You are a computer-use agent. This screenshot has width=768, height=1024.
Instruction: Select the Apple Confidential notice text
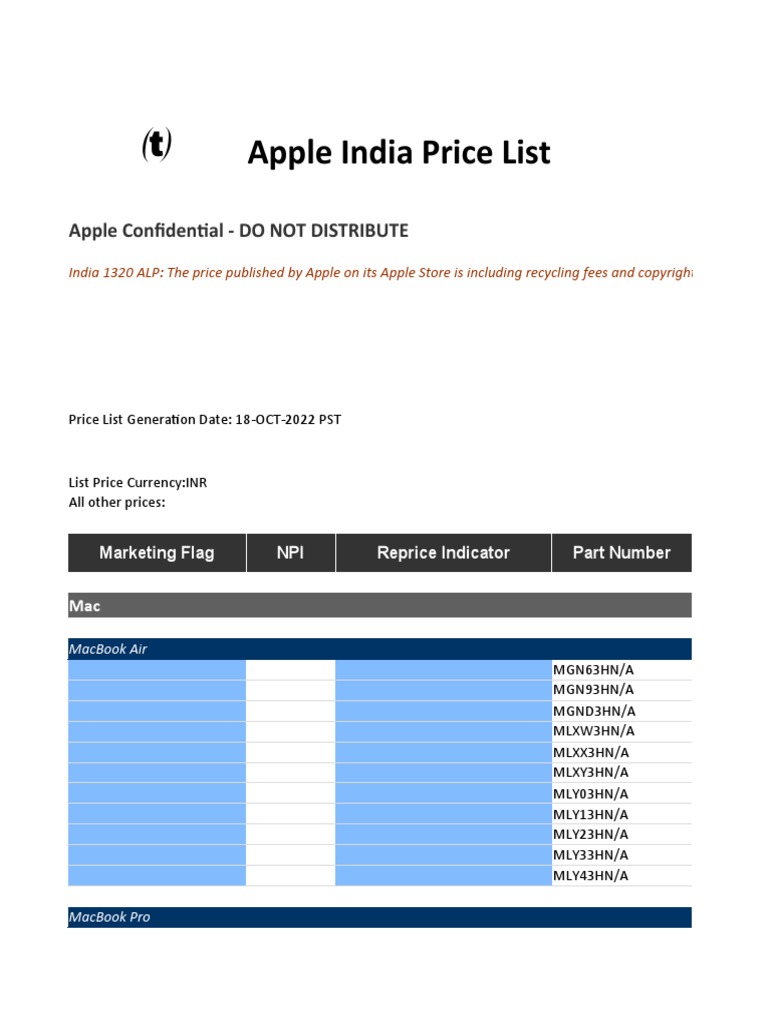pyautogui.click(x=238, y=231)
